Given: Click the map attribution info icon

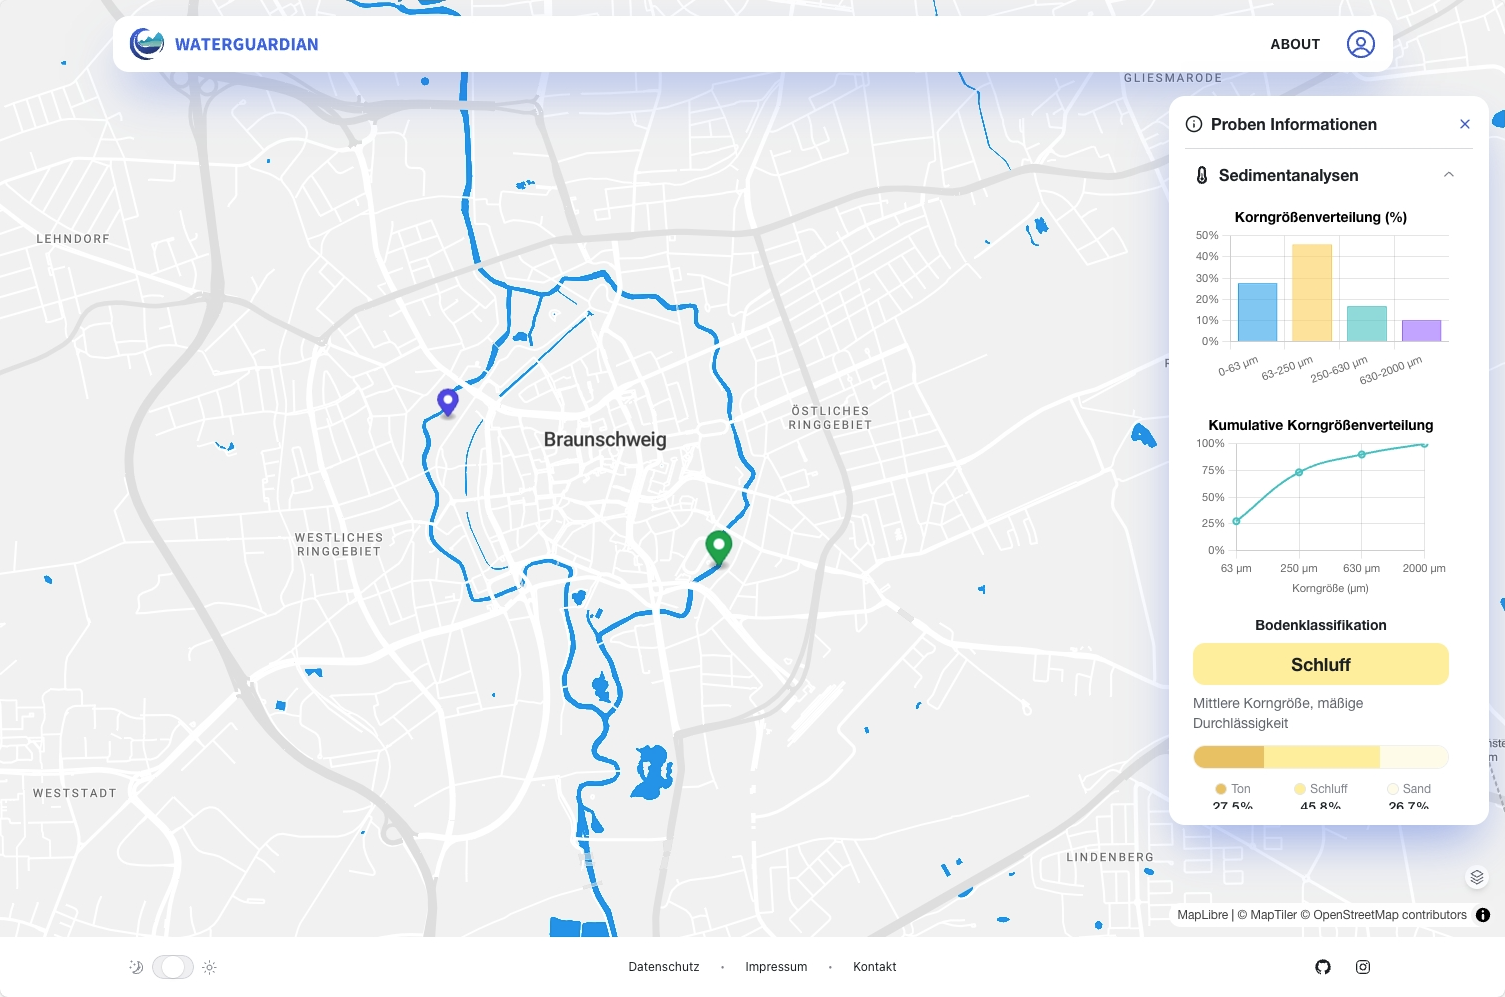Looking at the screenshot, I should [1482, 915].
